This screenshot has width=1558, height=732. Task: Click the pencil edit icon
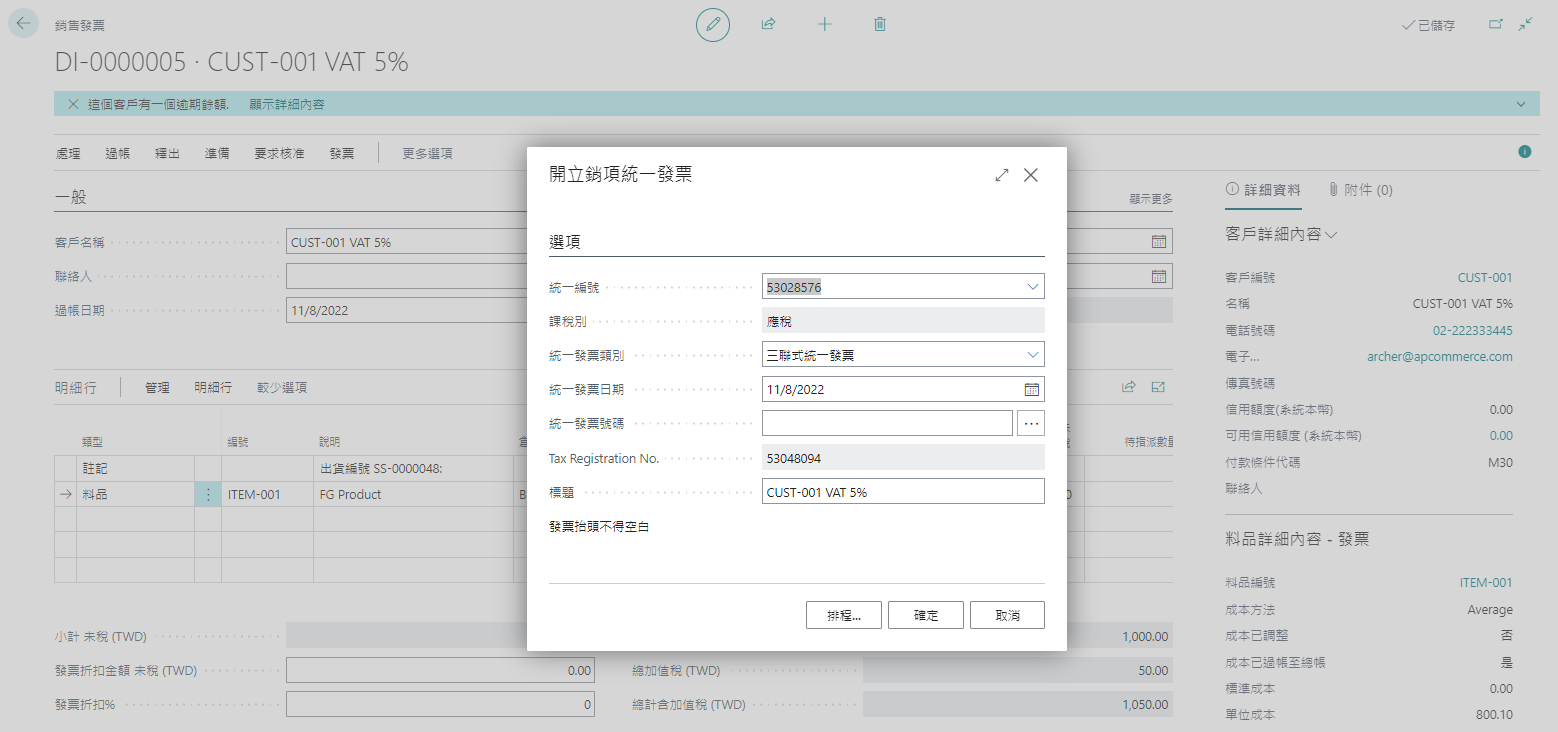click(x=713, y=24)
